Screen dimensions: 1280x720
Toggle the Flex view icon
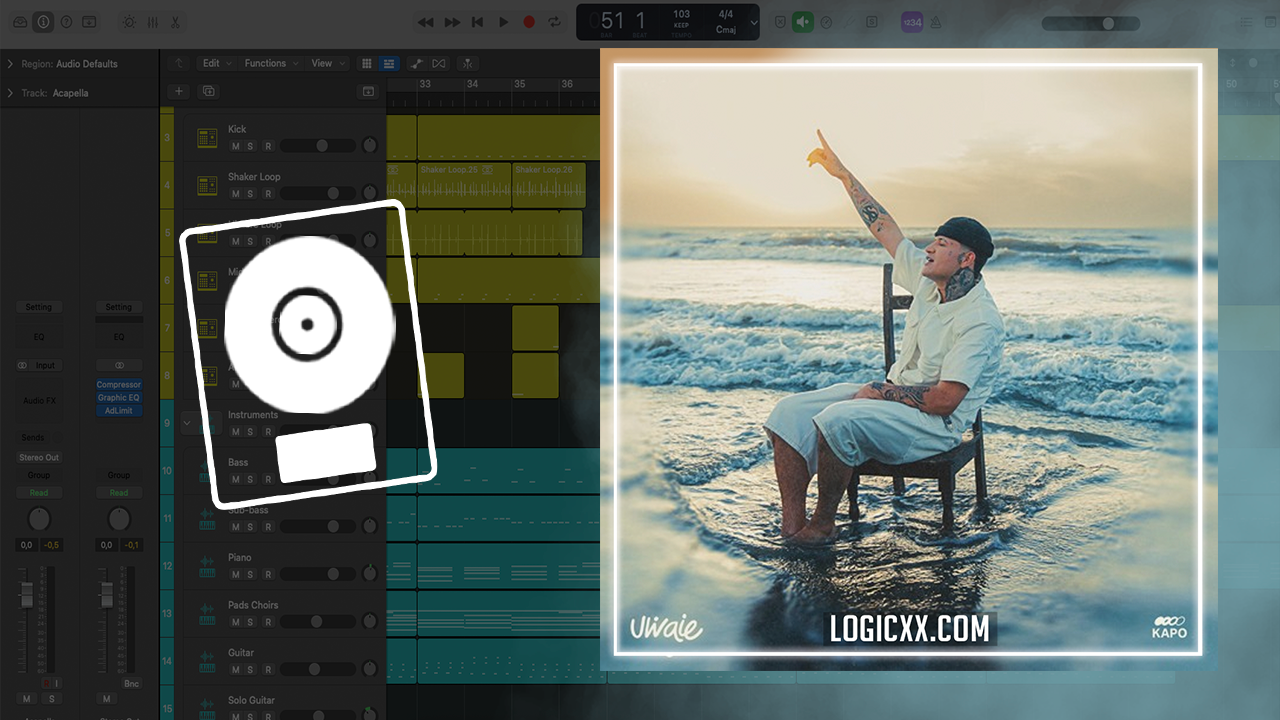tap(439, 63)
